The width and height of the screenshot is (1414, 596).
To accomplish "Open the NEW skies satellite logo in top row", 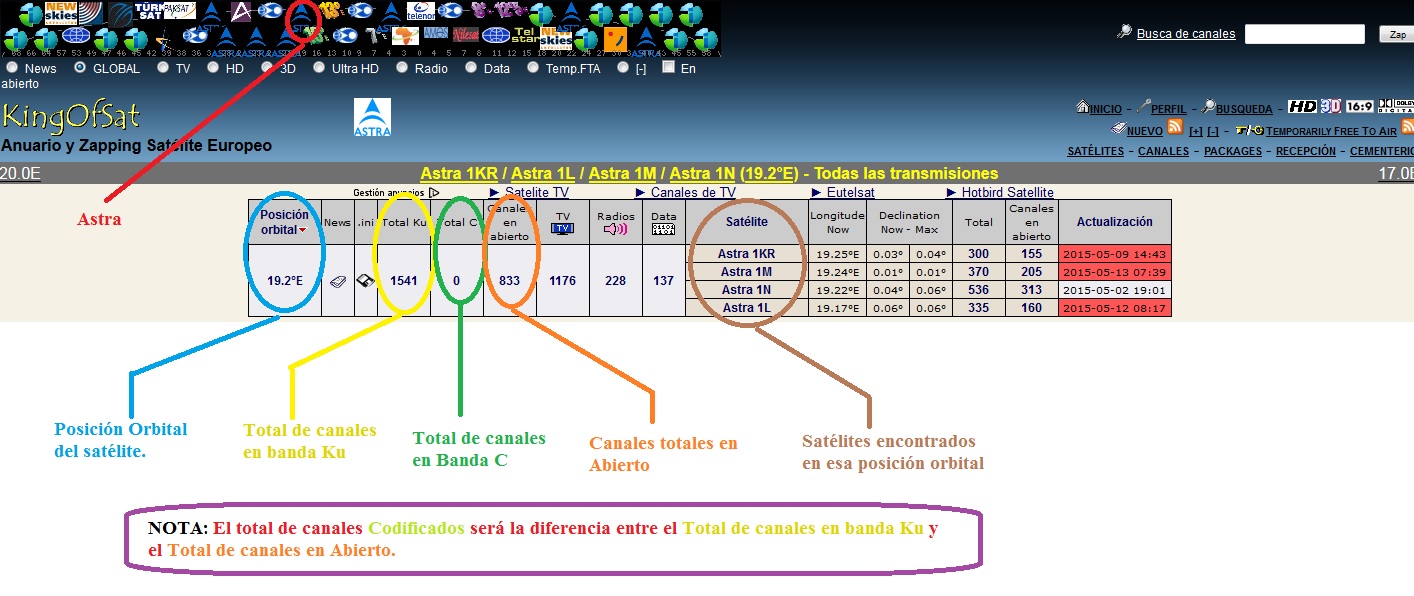I will 61,12.
